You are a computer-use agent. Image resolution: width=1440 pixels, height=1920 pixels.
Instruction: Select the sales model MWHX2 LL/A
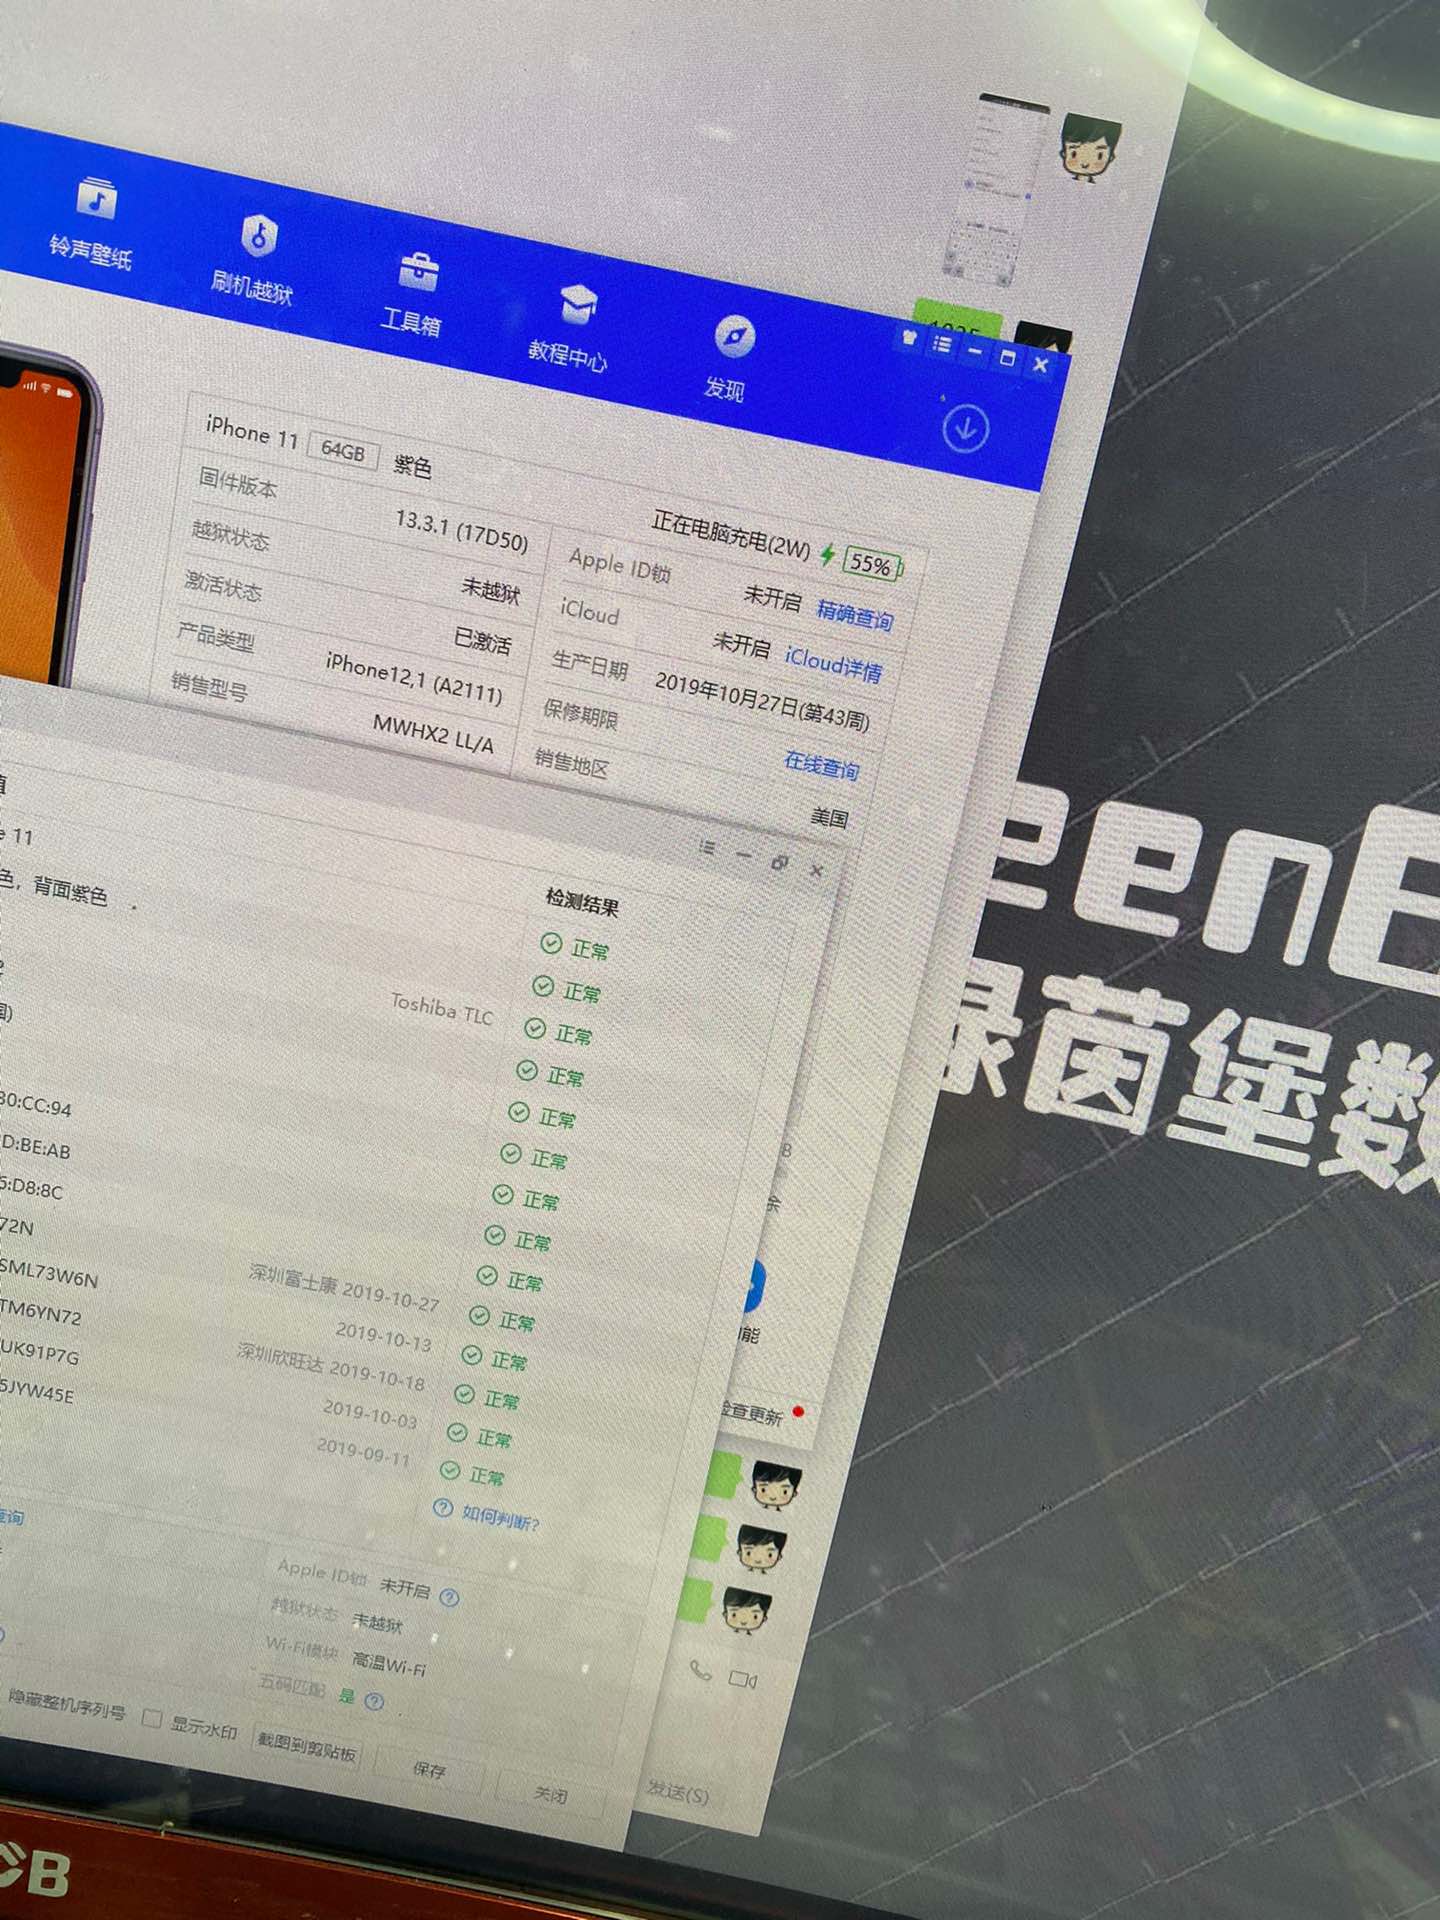coord(433,733)
